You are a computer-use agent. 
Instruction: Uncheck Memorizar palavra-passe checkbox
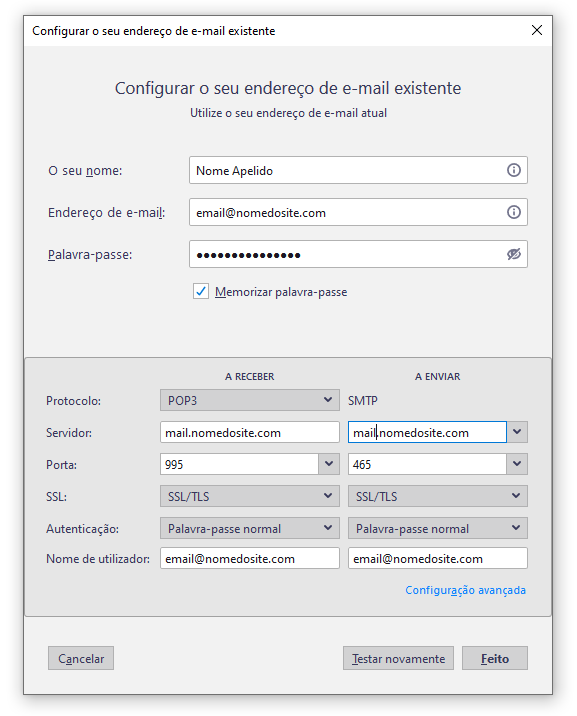201,291
